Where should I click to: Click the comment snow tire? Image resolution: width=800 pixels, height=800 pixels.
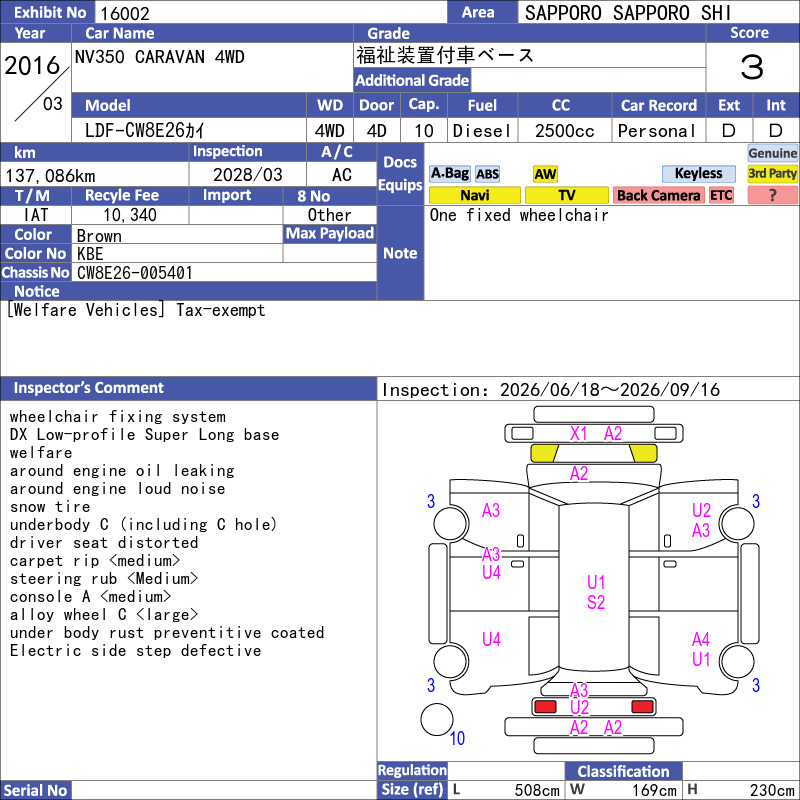click(49, 507)
